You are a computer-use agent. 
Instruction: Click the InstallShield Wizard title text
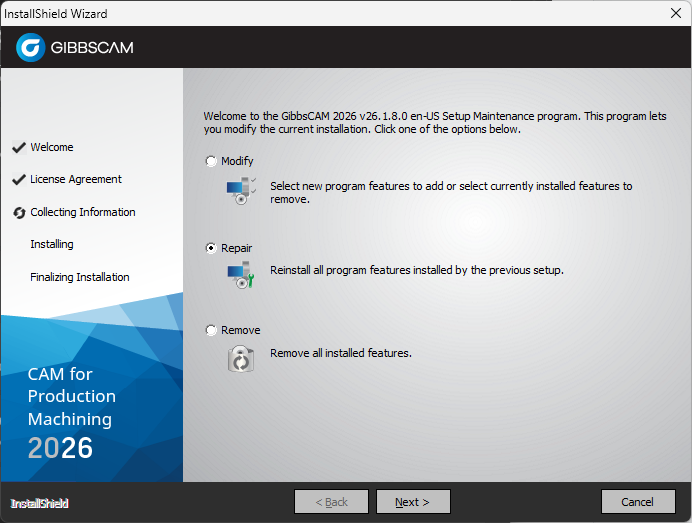56,14
